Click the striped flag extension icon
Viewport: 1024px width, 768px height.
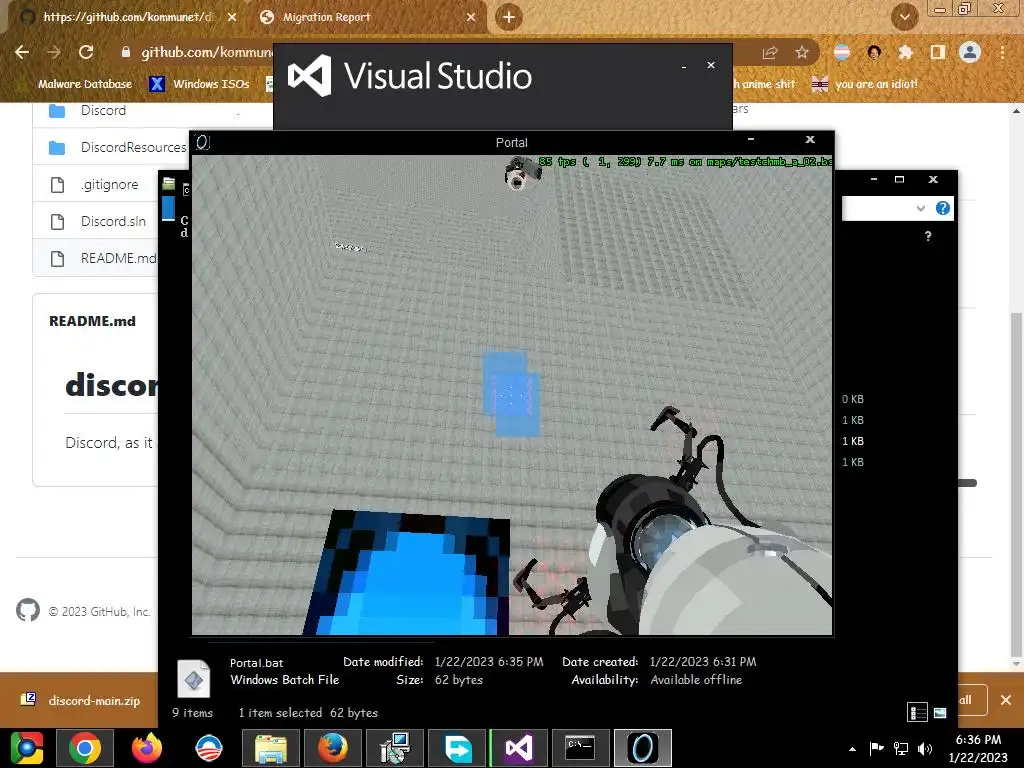[x=842, y=52]
